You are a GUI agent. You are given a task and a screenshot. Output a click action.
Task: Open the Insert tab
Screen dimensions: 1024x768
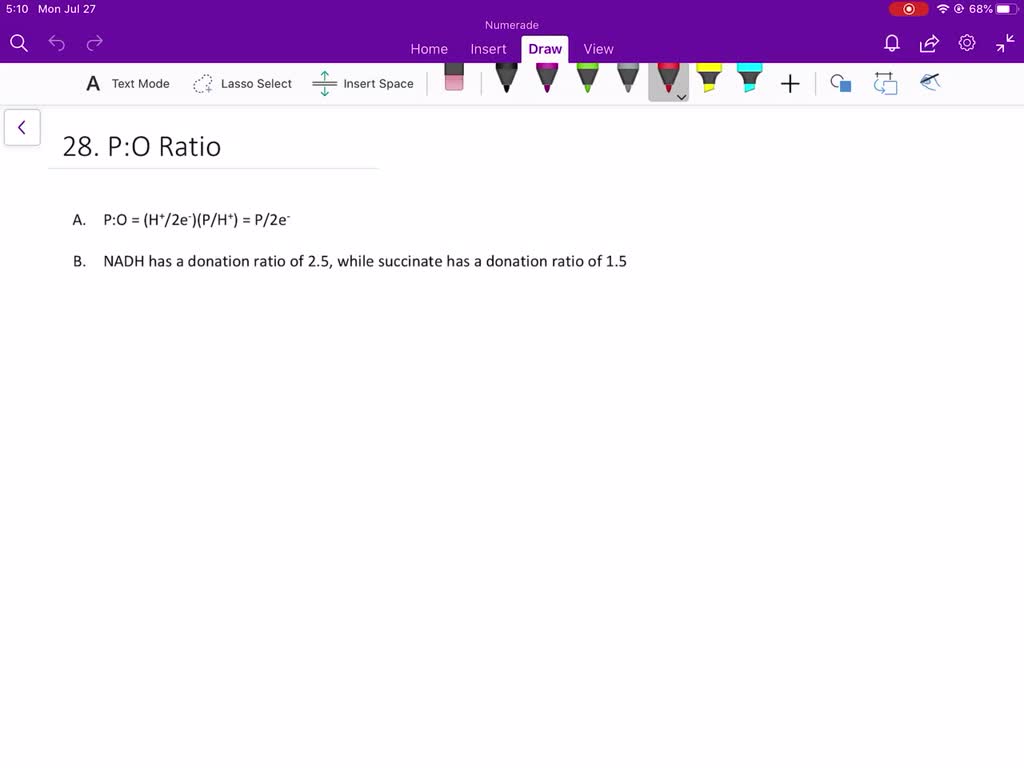[x=488, y=48]
